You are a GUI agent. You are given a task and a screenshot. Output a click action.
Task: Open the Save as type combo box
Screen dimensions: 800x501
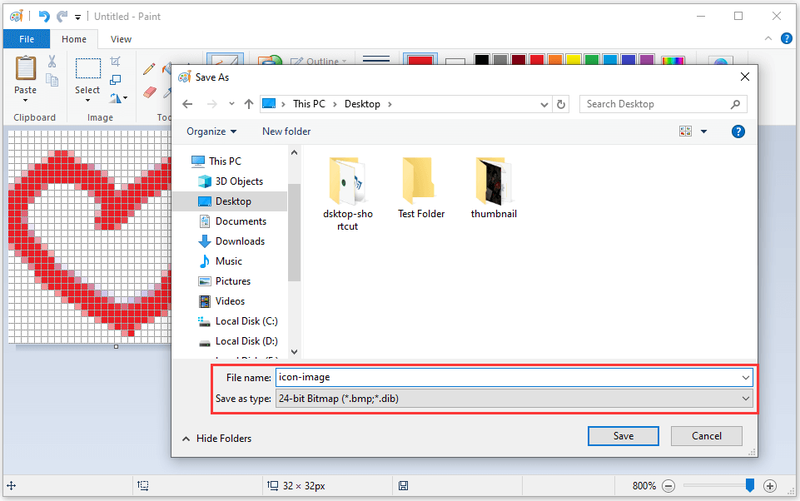514,398
